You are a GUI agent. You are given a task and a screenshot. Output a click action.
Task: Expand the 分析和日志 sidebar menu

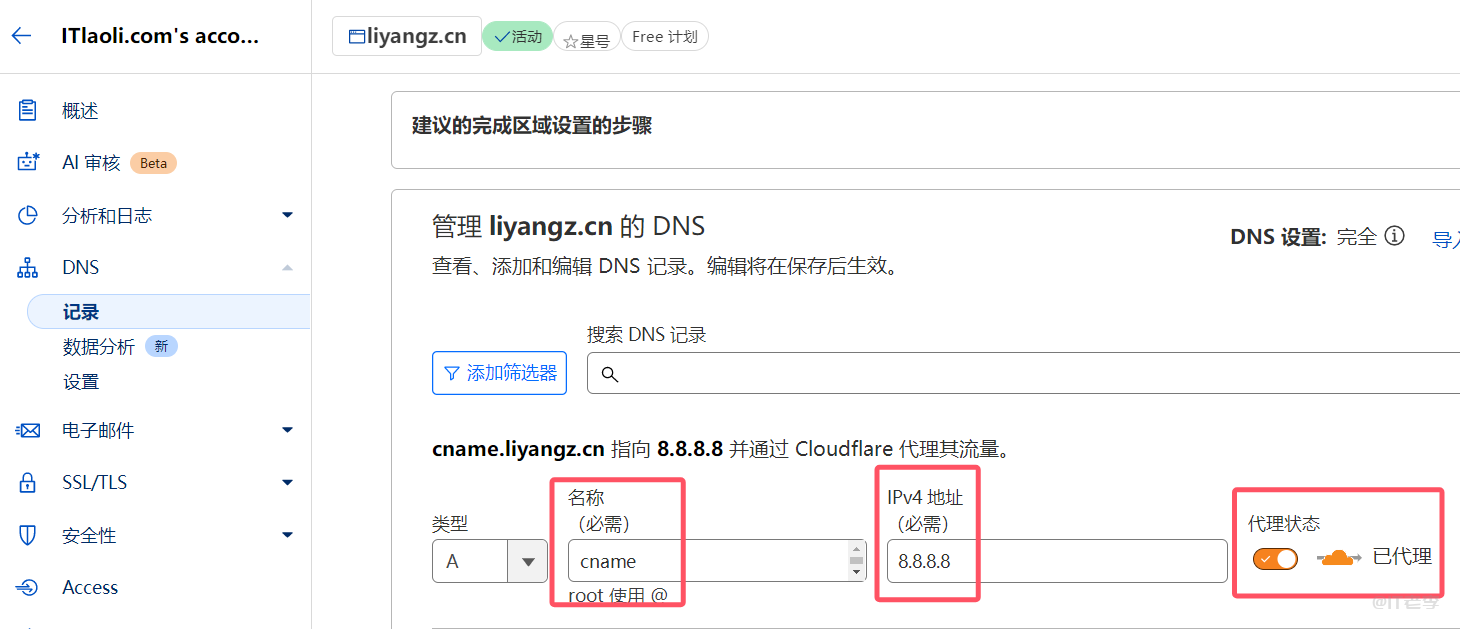pos(287,214)
